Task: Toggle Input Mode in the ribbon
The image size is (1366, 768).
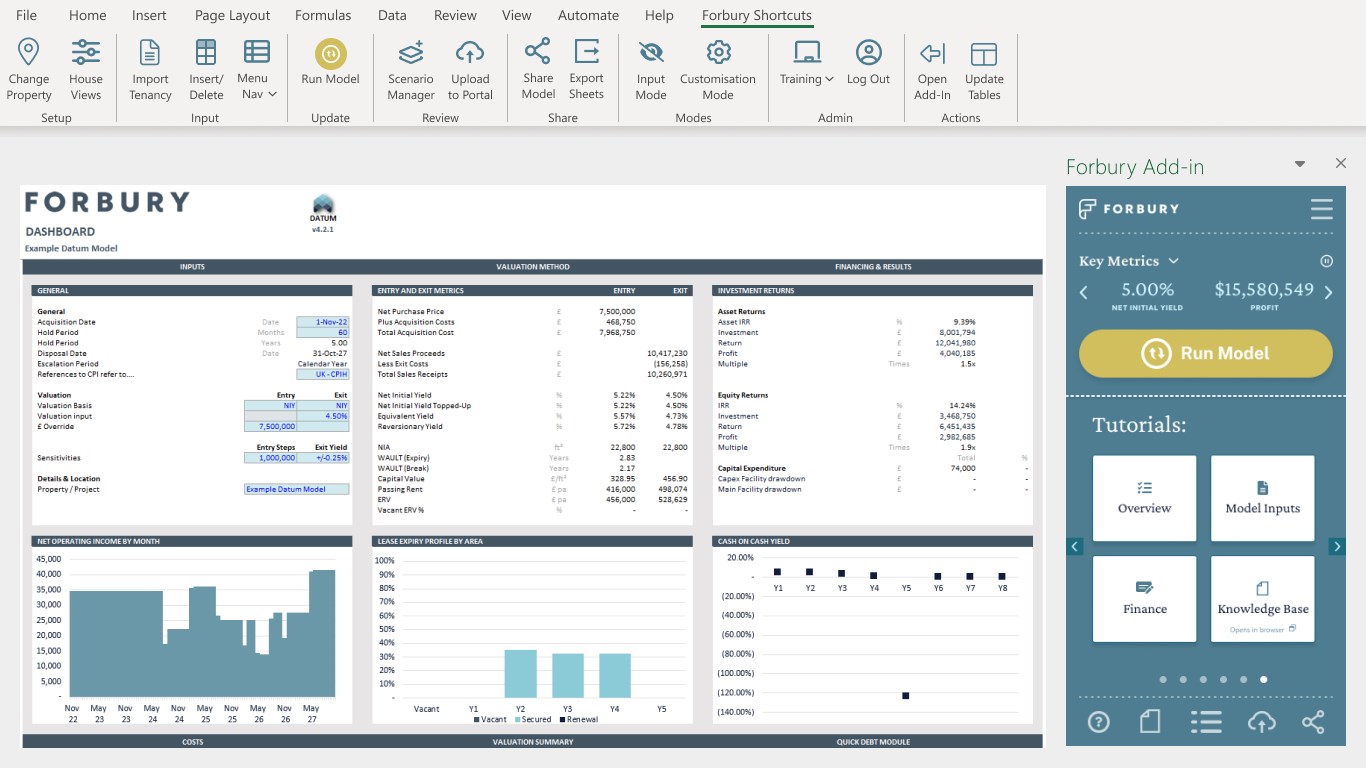Action: coord(651,69)
